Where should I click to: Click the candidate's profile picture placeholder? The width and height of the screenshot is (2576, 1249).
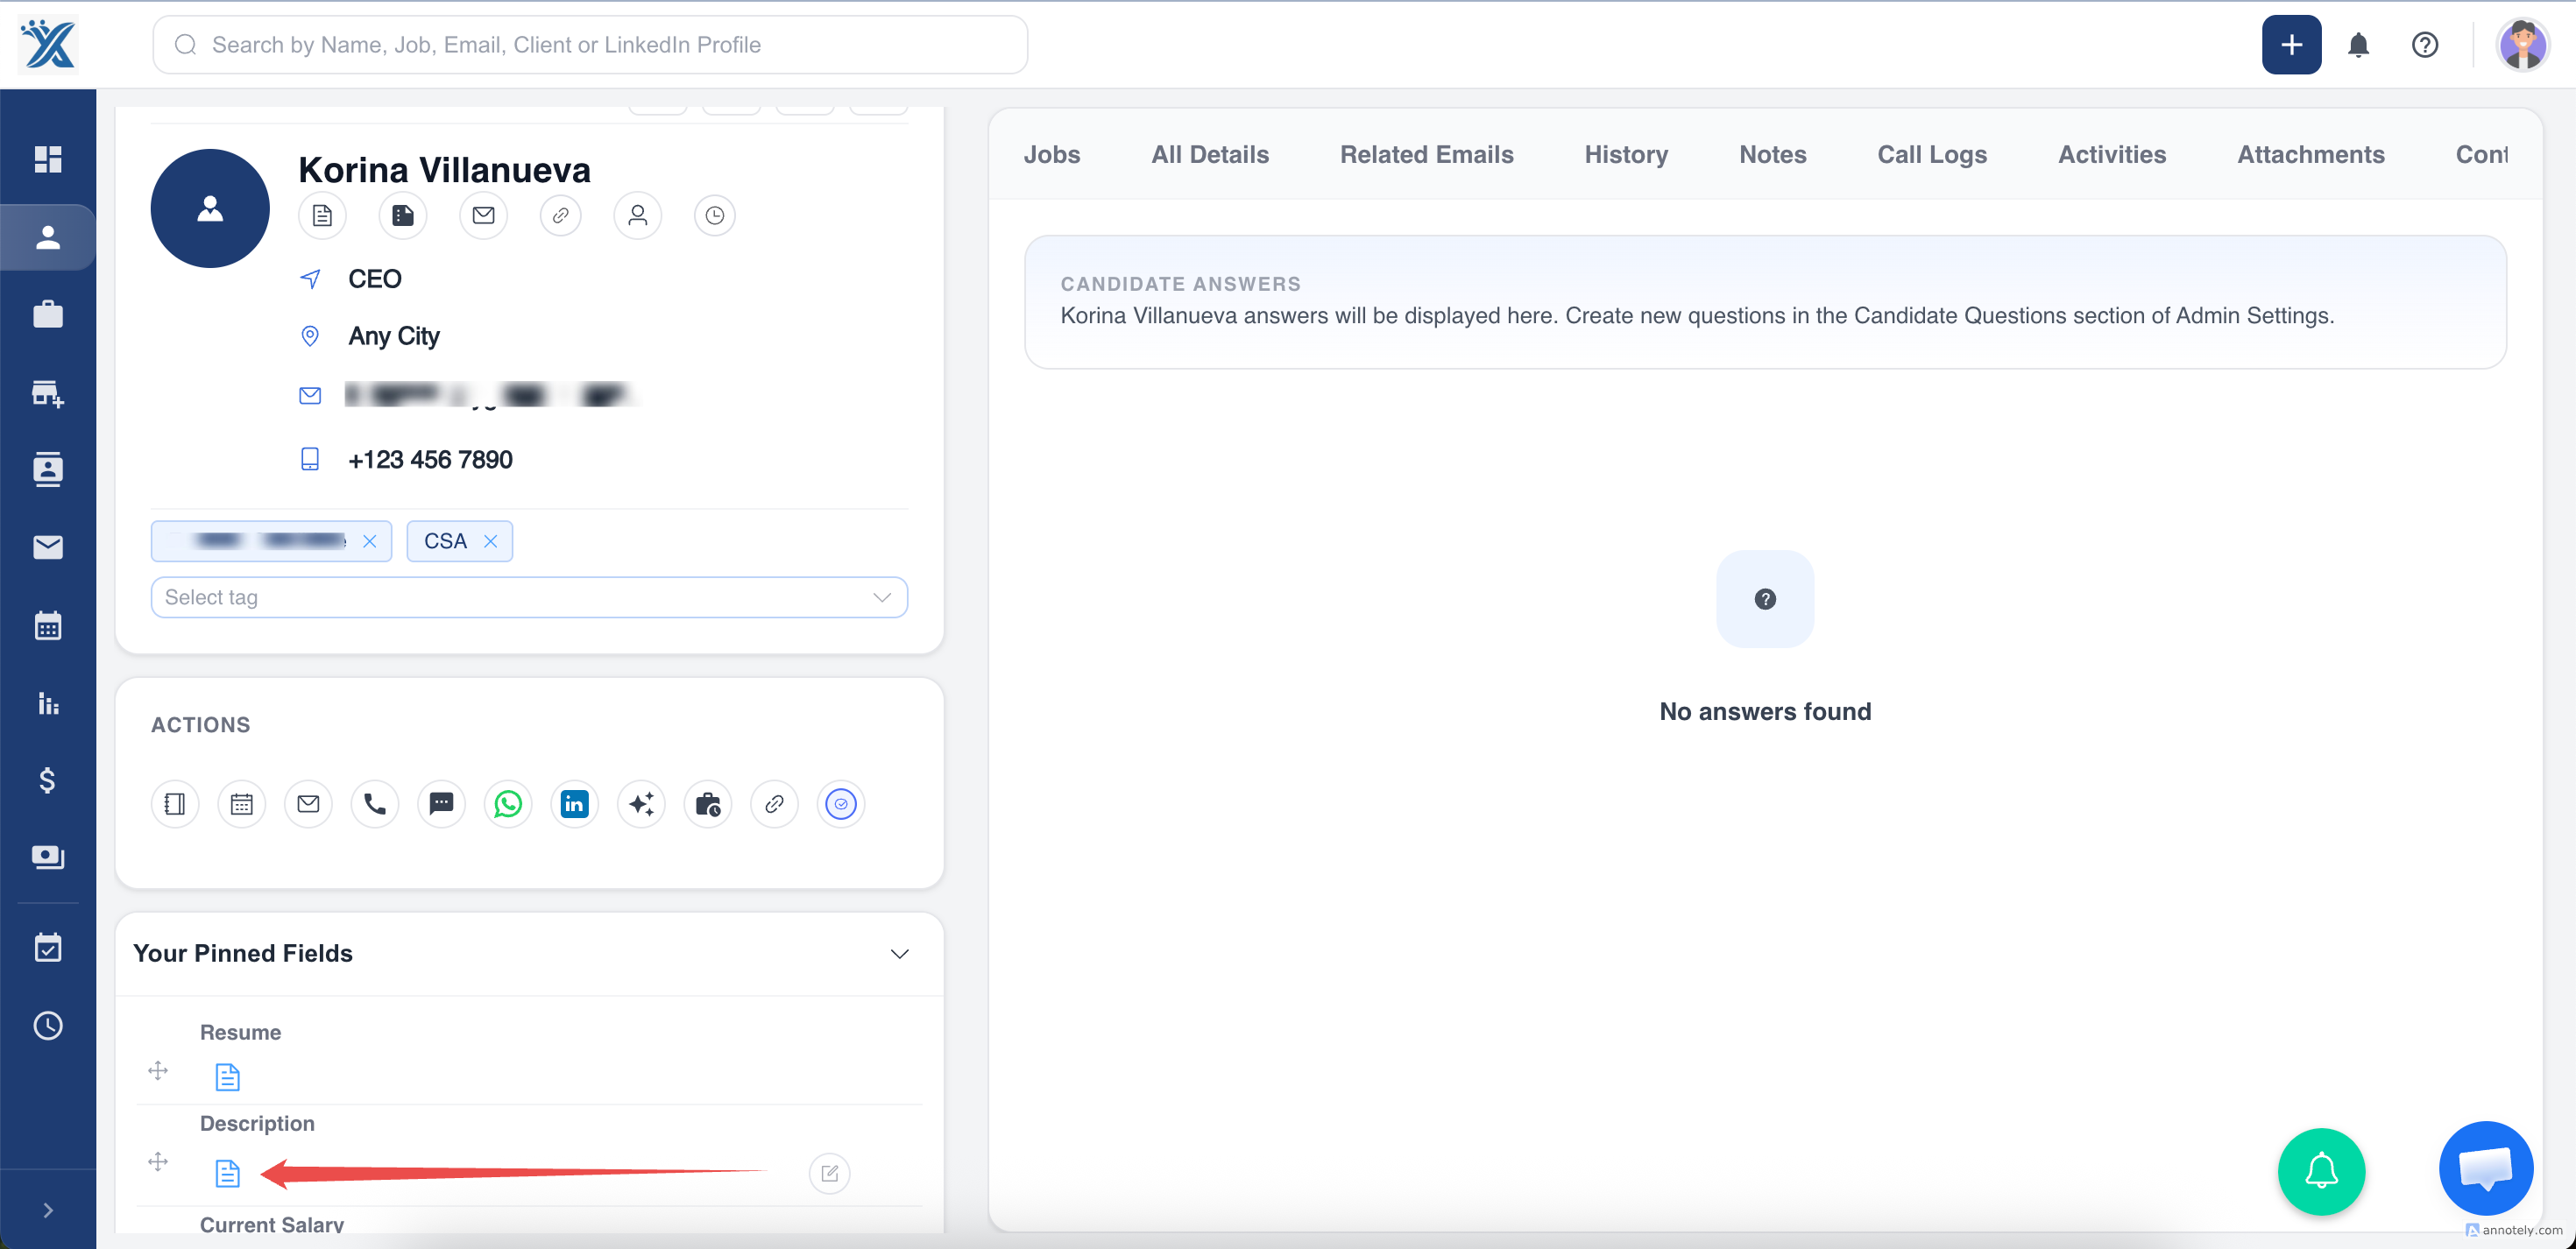point(210,208)
